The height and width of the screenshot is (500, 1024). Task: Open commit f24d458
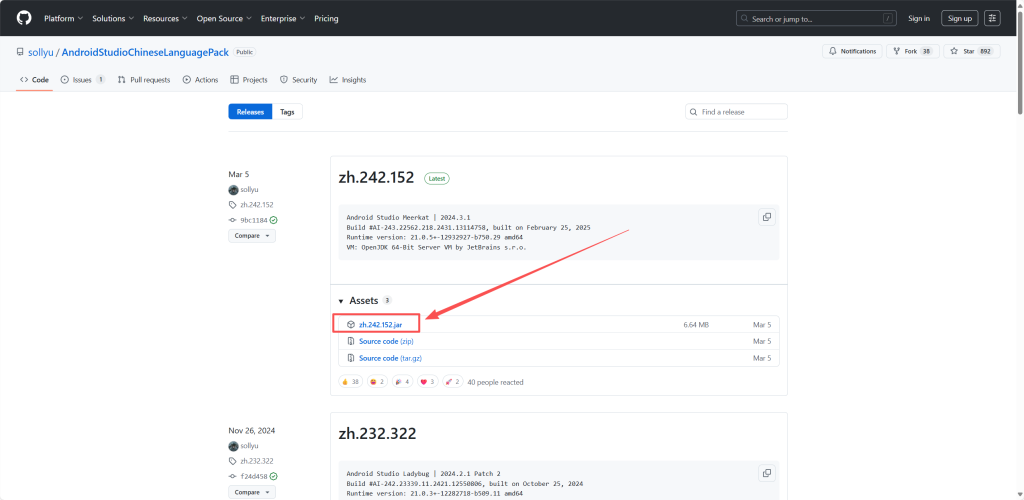point(254,477)
